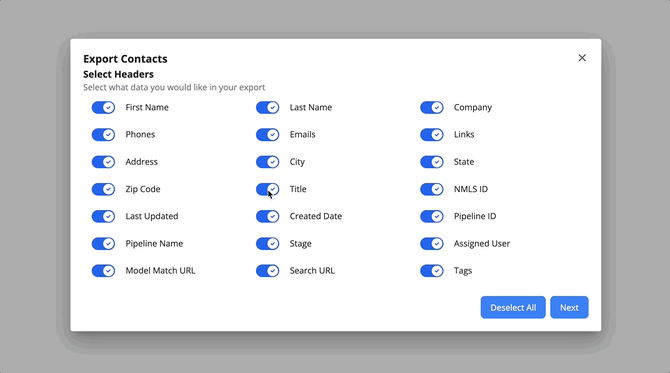Disable the Title header toggle
The height and width of the screenshot is (373, 670).
267,189
